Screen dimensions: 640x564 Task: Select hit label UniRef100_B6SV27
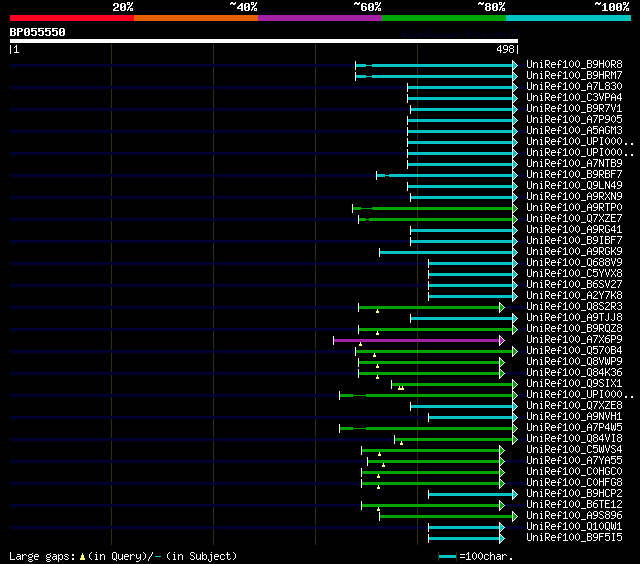574,285
